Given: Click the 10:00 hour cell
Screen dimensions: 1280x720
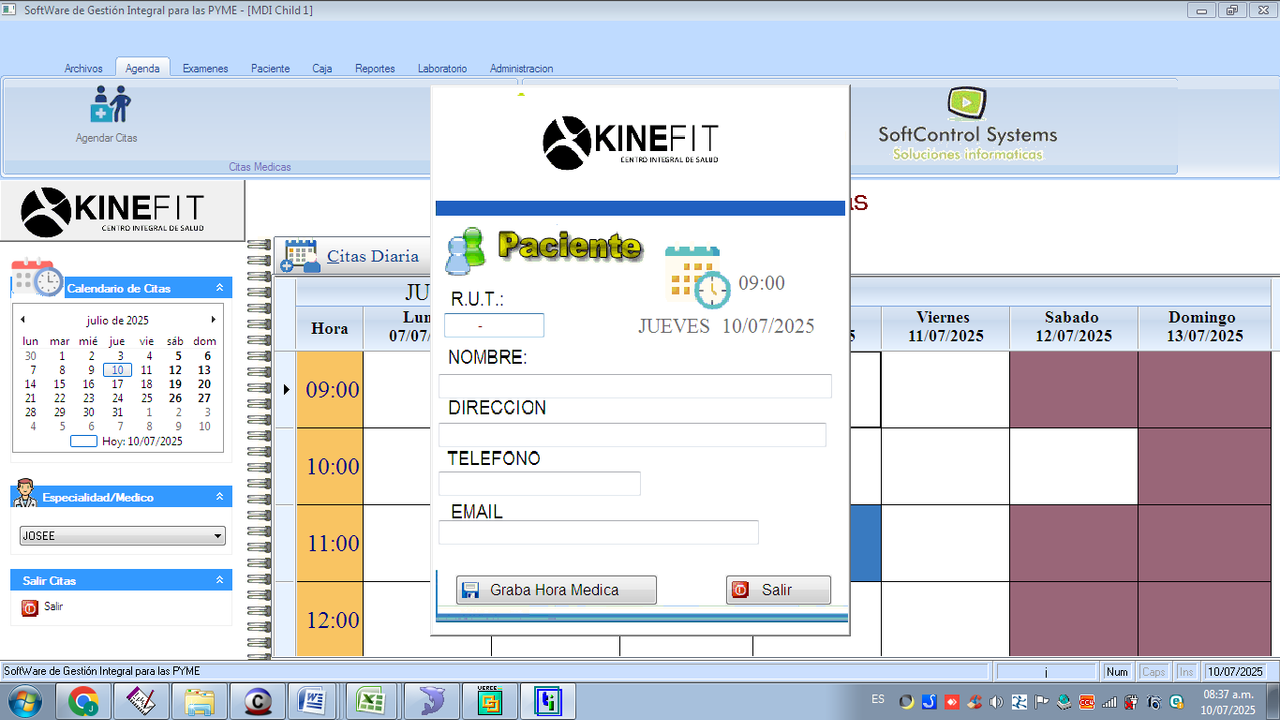Looking at the screenshot, I should coord(330,466).
